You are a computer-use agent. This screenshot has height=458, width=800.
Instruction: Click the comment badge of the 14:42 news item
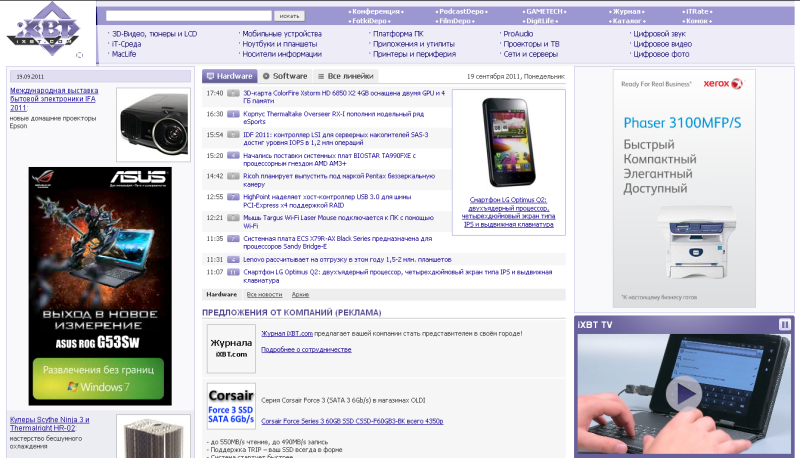233,176
